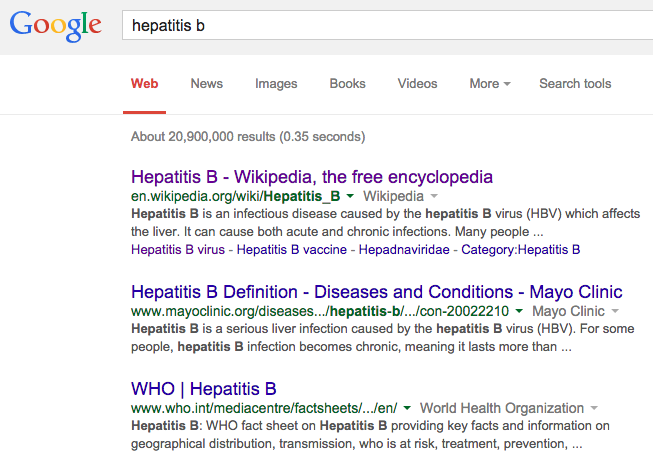Open the Books tab
The width and height of the screenshot is (653, 464).
[347, 84]
